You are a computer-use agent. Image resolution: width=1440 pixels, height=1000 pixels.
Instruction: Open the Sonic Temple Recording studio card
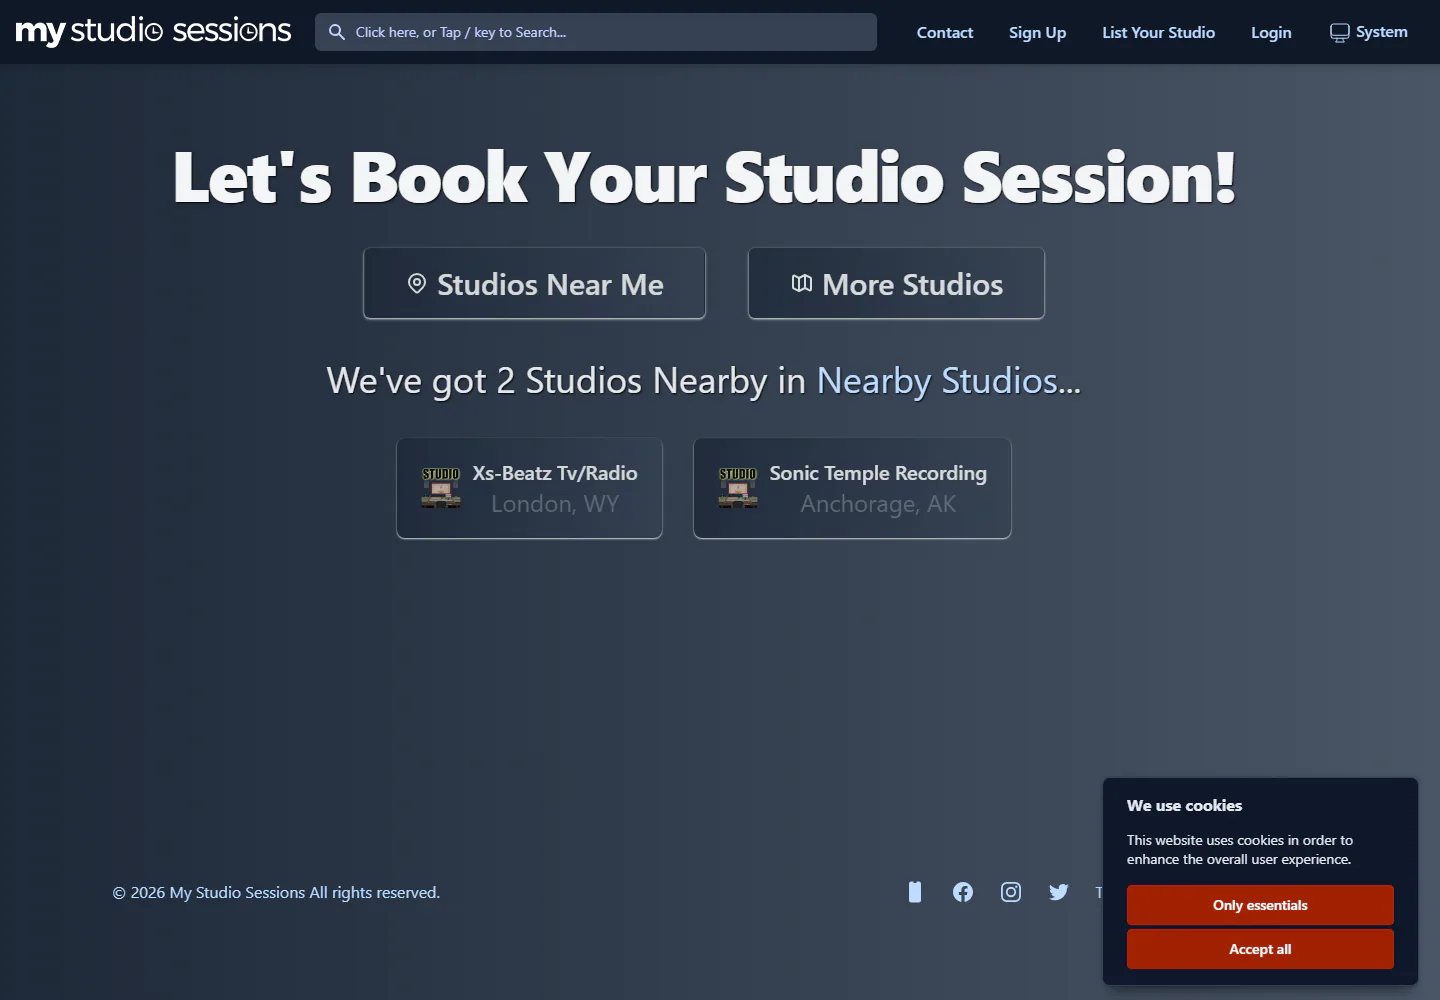(x=852, y=488)
